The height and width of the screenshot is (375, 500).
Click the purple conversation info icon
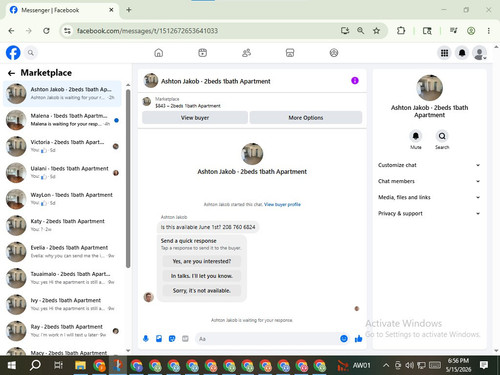tap(355, 81)
